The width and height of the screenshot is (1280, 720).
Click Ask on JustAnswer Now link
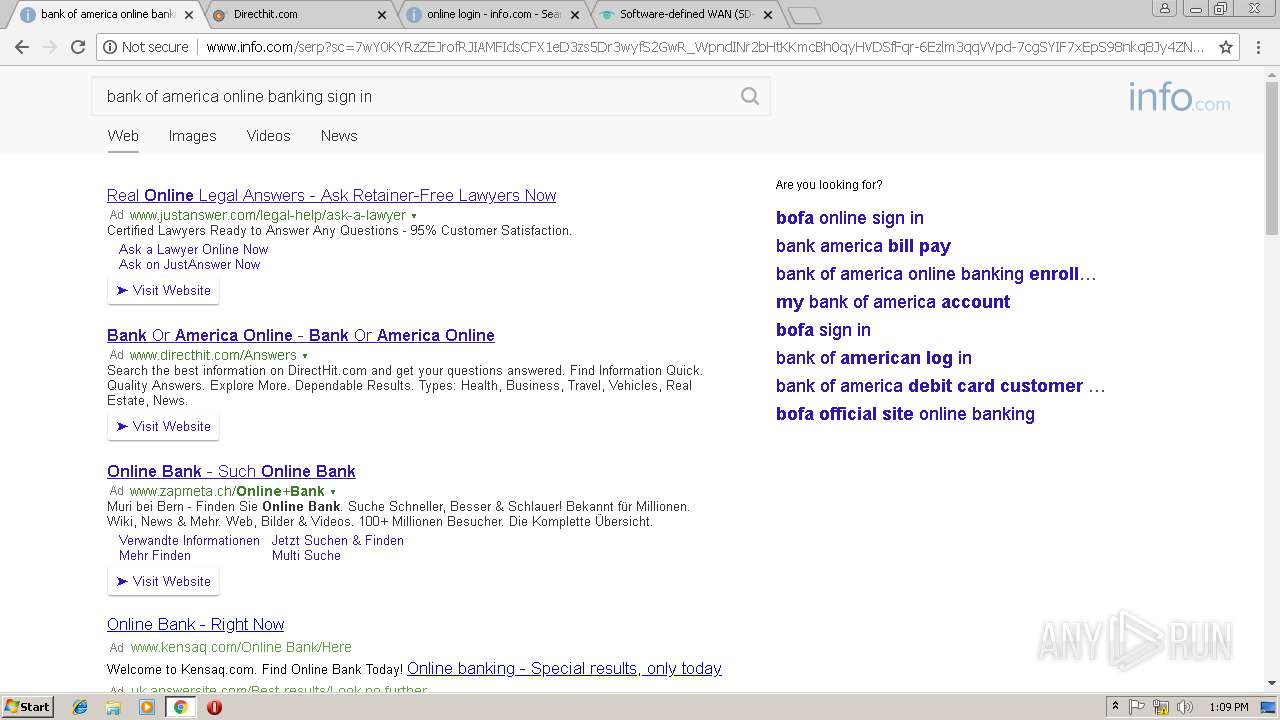coord(189,264)
